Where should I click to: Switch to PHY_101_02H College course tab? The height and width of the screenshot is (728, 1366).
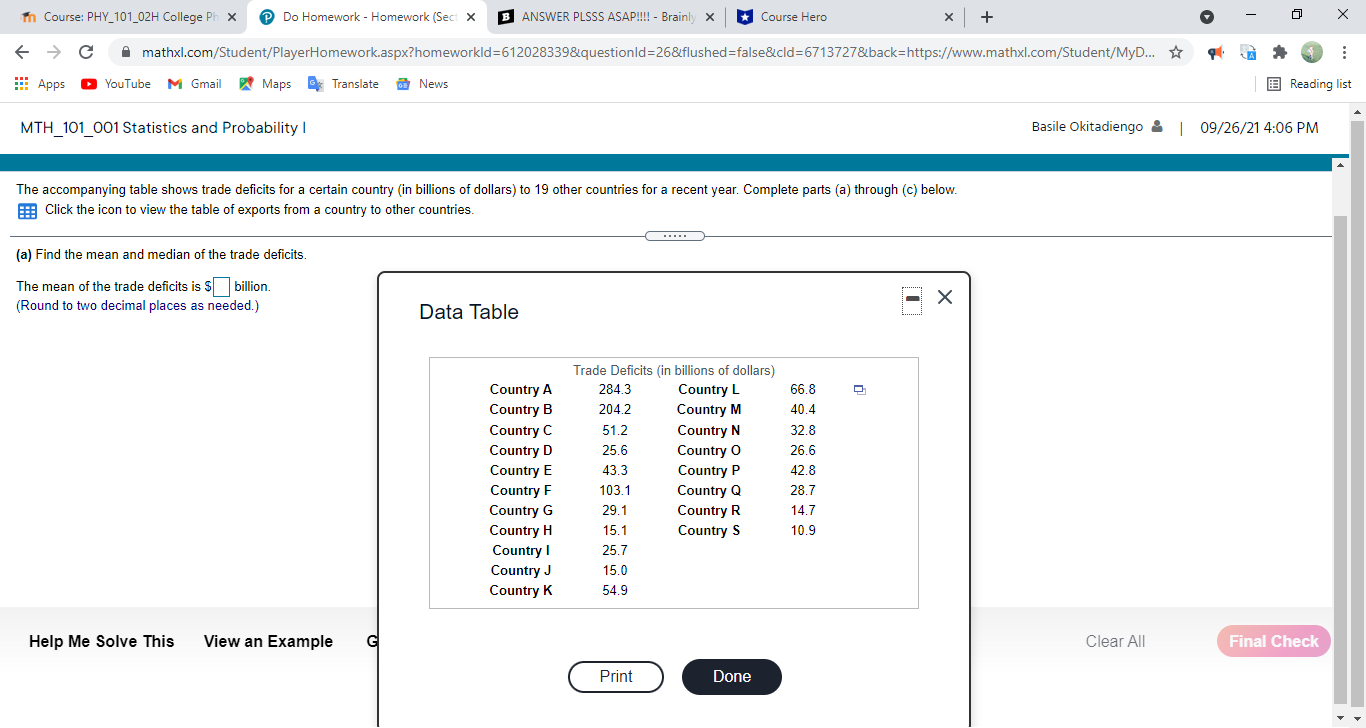(x=127, y=17)
